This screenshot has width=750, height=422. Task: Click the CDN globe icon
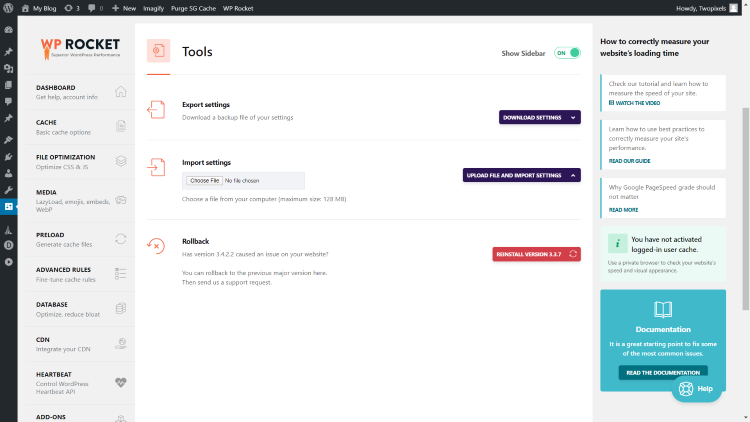point(121,344)
